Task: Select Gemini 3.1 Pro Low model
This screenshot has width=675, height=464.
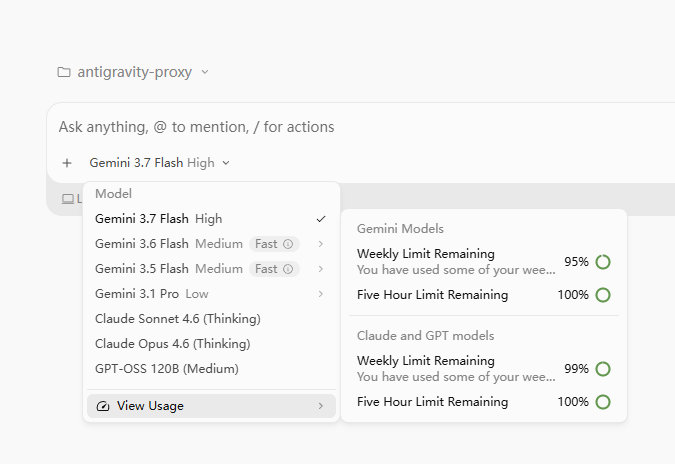Action: pos(211,294)
